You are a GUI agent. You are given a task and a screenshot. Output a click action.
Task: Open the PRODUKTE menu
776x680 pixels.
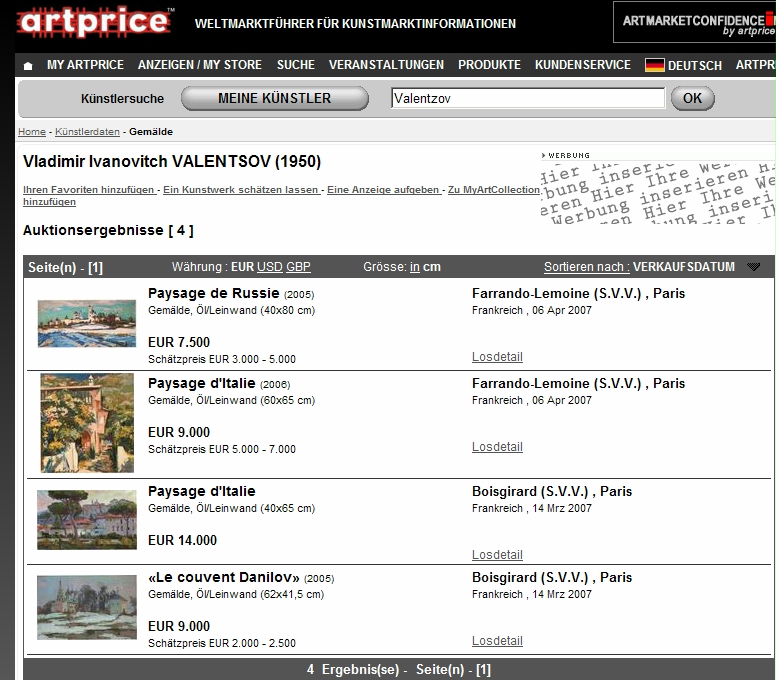(x=489, y=65)
